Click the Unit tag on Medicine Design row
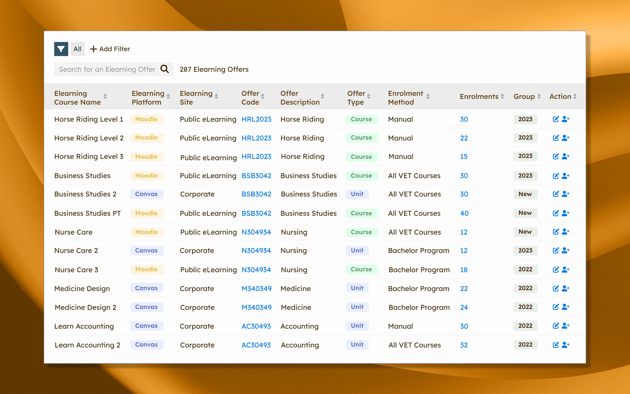 coord(357,288)
